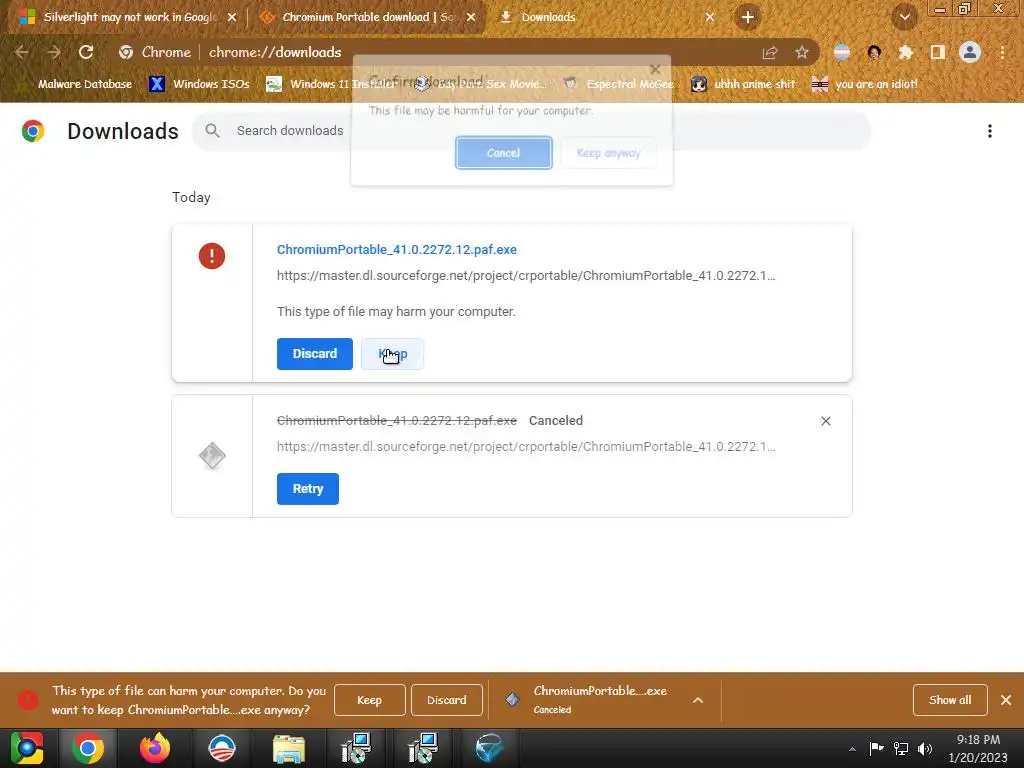The image size is (1024, 768).
Task: Retry the canceled ChromiumPortable download
Action: coord(308,489)
